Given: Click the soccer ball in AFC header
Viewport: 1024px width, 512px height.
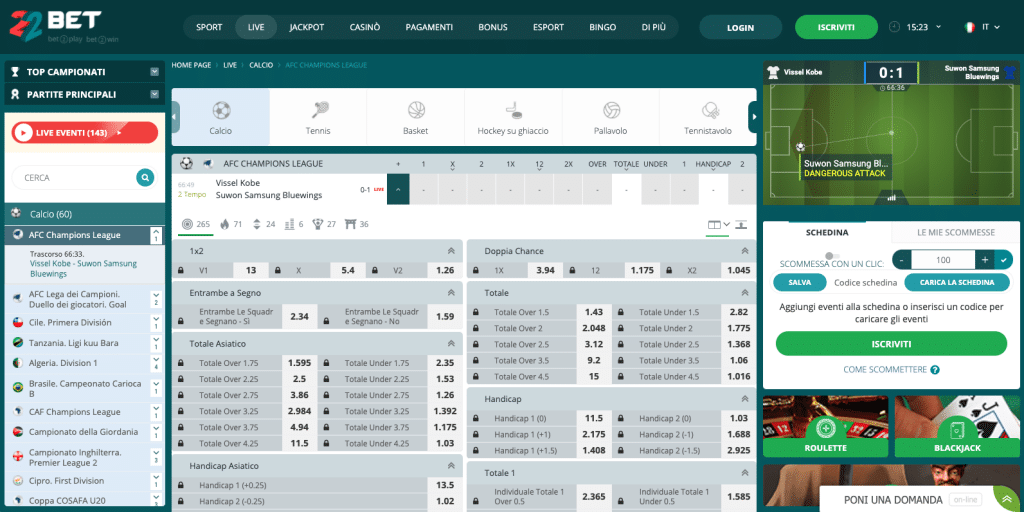Looking at the screenshot, I should click(187, 163).
